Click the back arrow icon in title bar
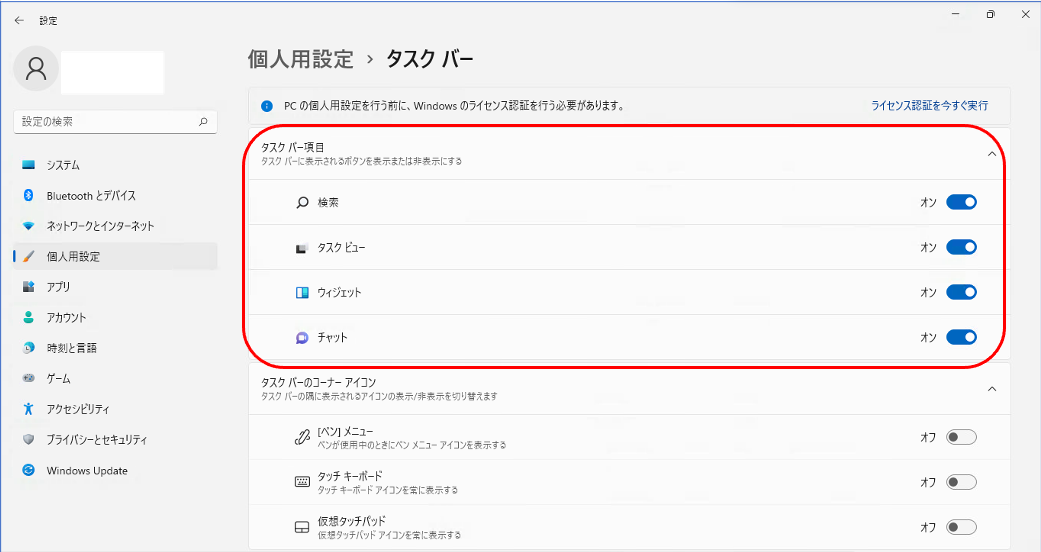This screenshot has height=552, width=1041. (x=19, y=21)
